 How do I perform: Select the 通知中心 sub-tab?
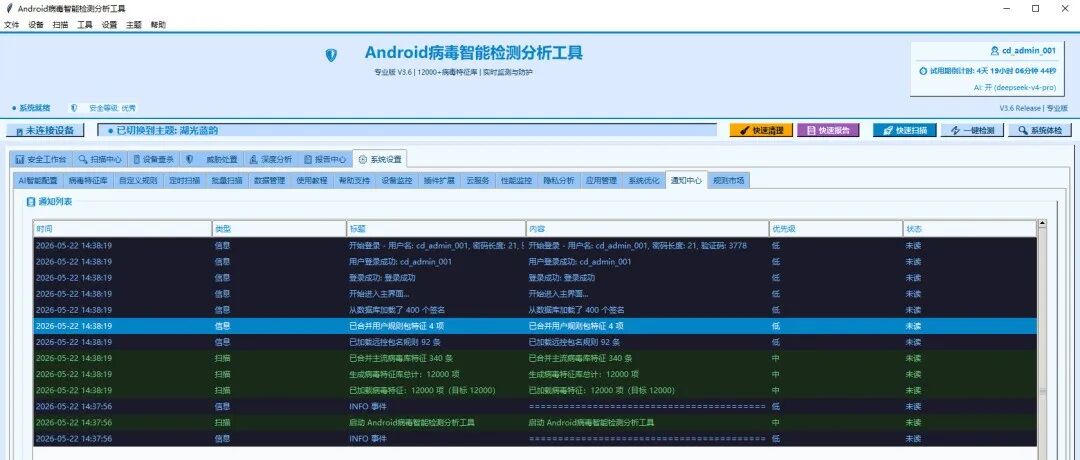[686, 180]
